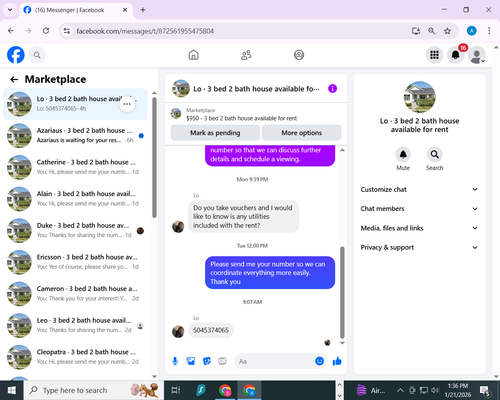Image resolution: width=500 pixels, height=400 pixels.
Task: Expand Customize chat section
Action: click(419, 189)
